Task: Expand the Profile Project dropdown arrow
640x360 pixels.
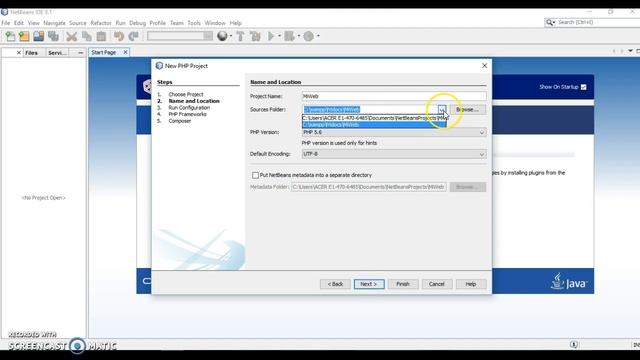Action: [x=318, y=36]
